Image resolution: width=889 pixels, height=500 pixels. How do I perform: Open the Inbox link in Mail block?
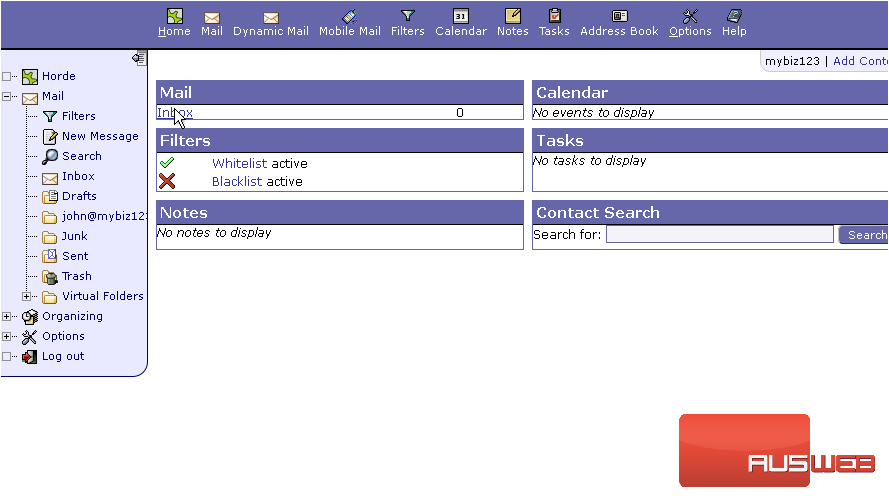coord(175,113)
